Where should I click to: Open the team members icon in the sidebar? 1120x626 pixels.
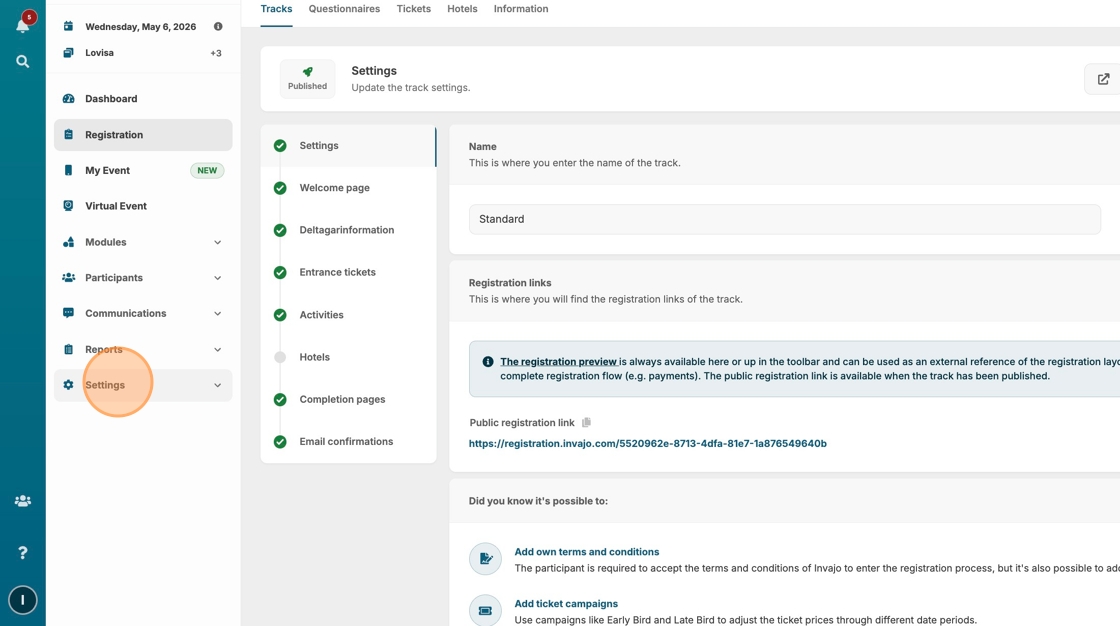pos(23,501)
